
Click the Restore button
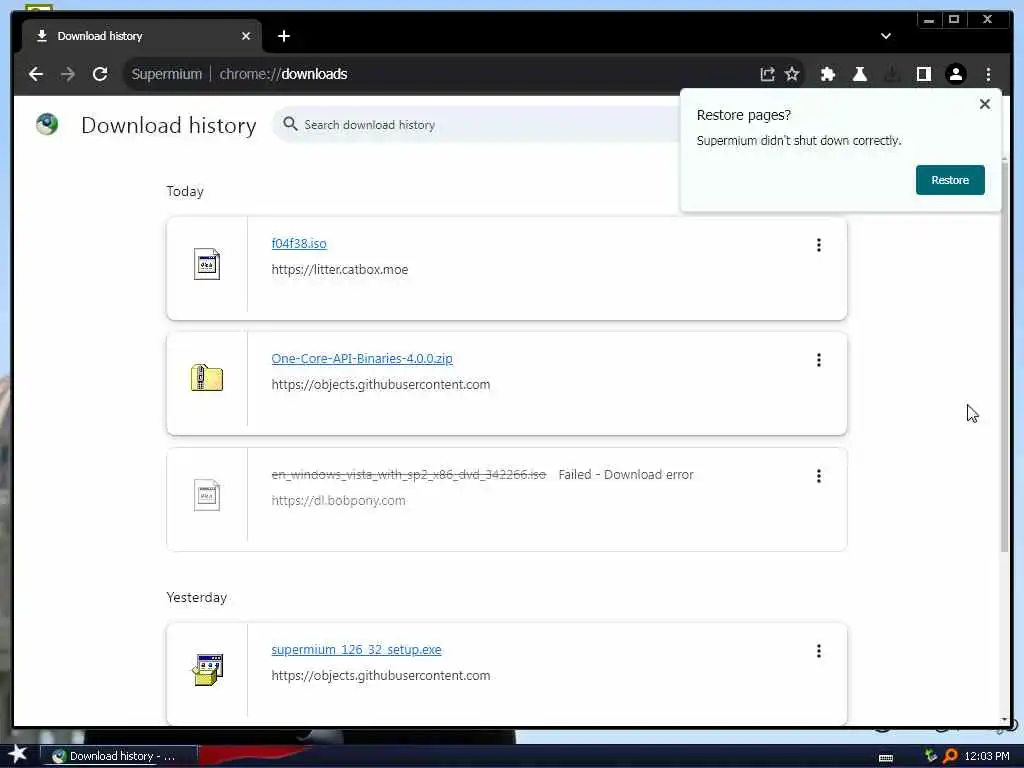tap(950, 180)
